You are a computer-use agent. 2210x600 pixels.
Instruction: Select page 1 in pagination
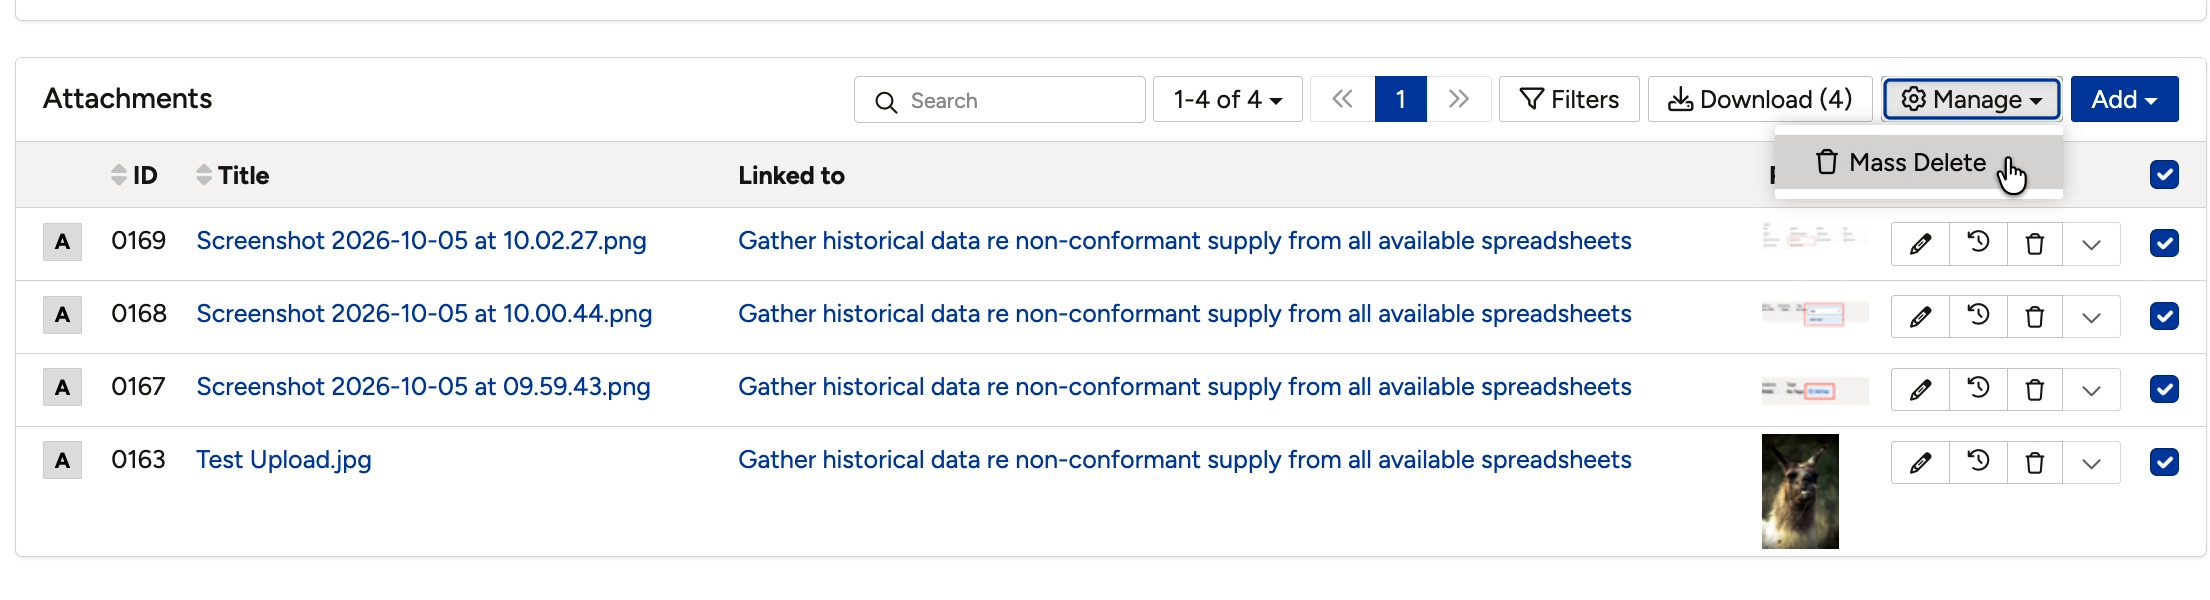point(1400,99)
